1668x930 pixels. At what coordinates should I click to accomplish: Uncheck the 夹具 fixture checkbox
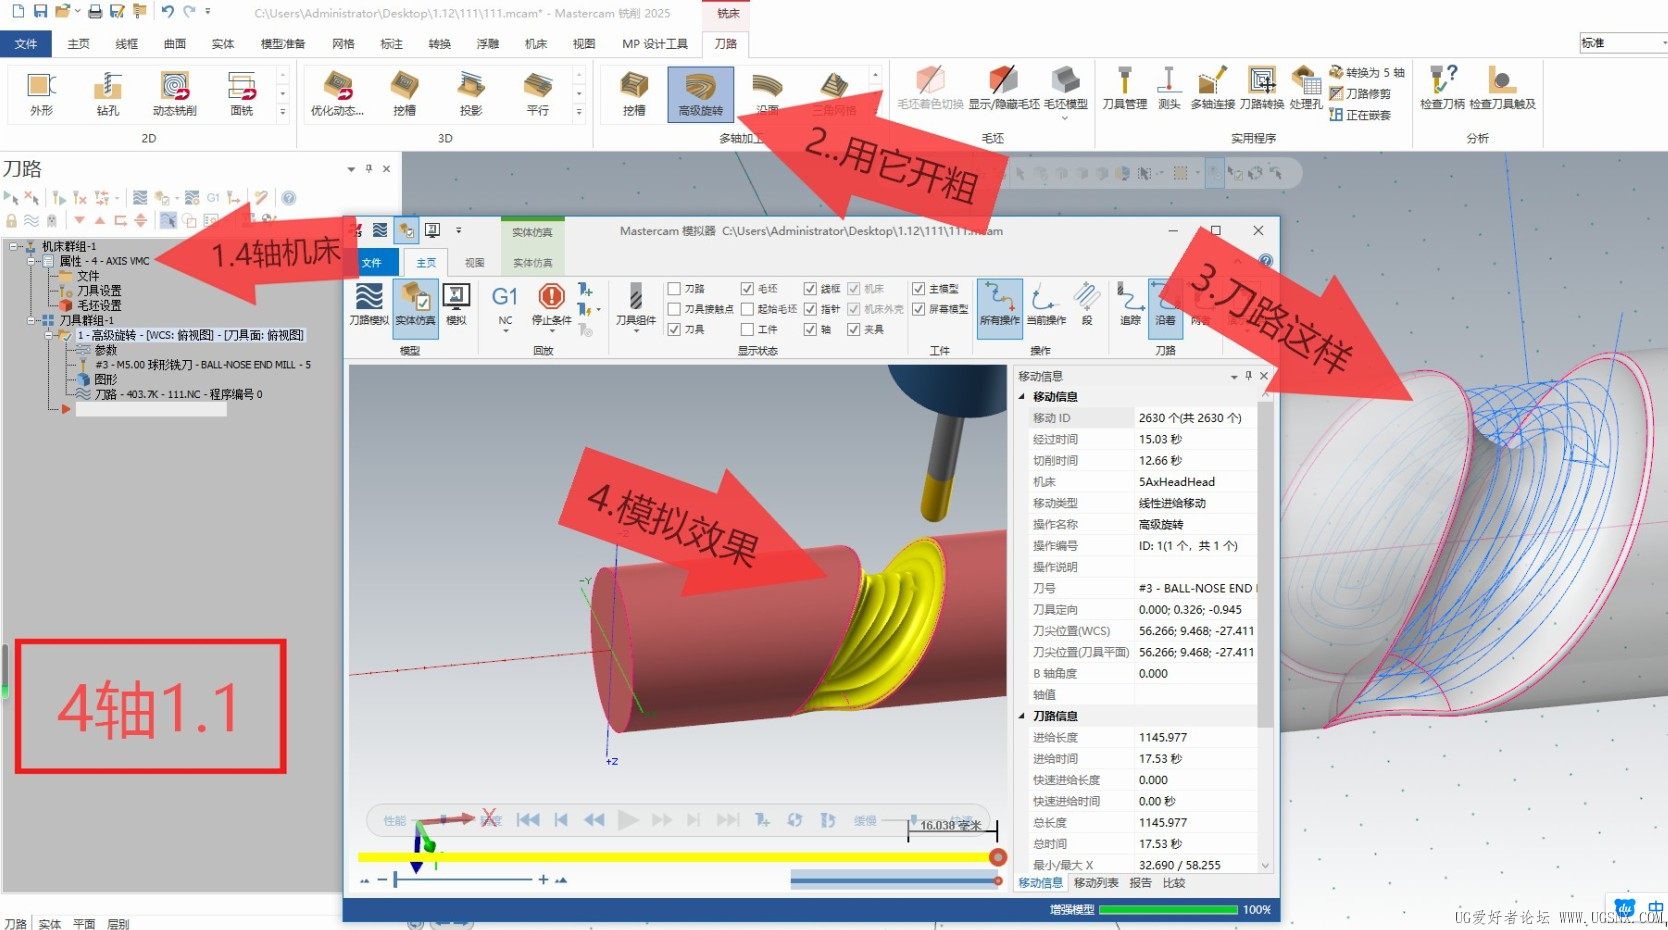click(x=854, y=329)
